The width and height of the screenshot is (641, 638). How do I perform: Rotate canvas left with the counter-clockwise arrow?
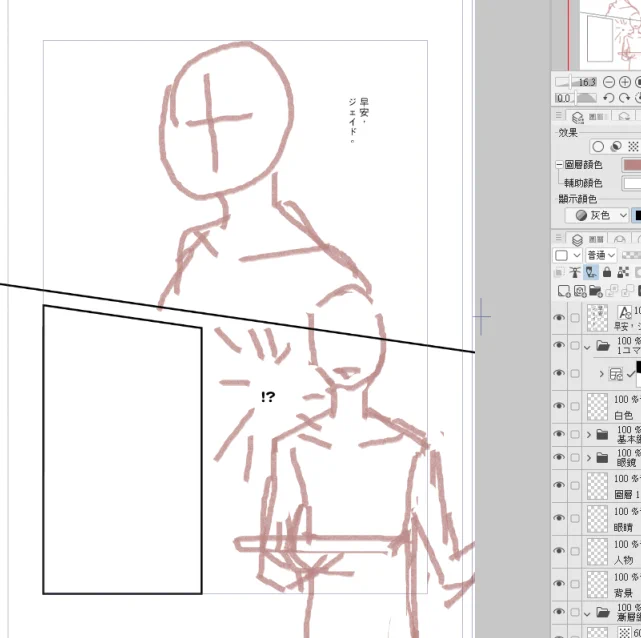point(609,98)
